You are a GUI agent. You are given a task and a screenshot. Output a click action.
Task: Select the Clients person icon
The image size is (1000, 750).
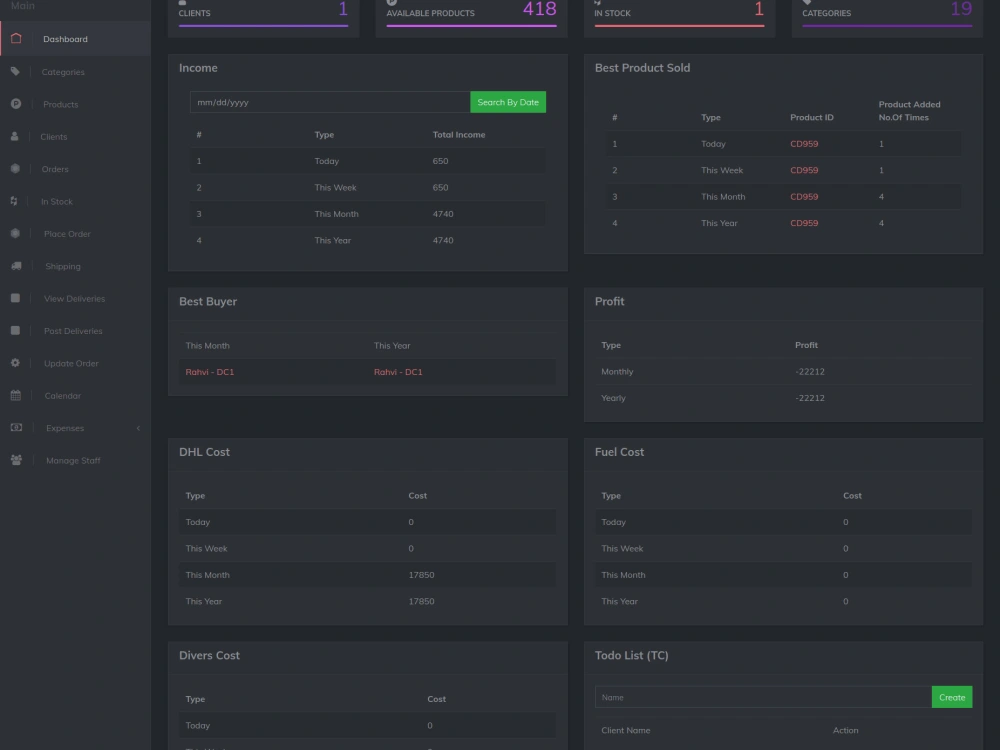pyautogui.click(x=15, y=136)
